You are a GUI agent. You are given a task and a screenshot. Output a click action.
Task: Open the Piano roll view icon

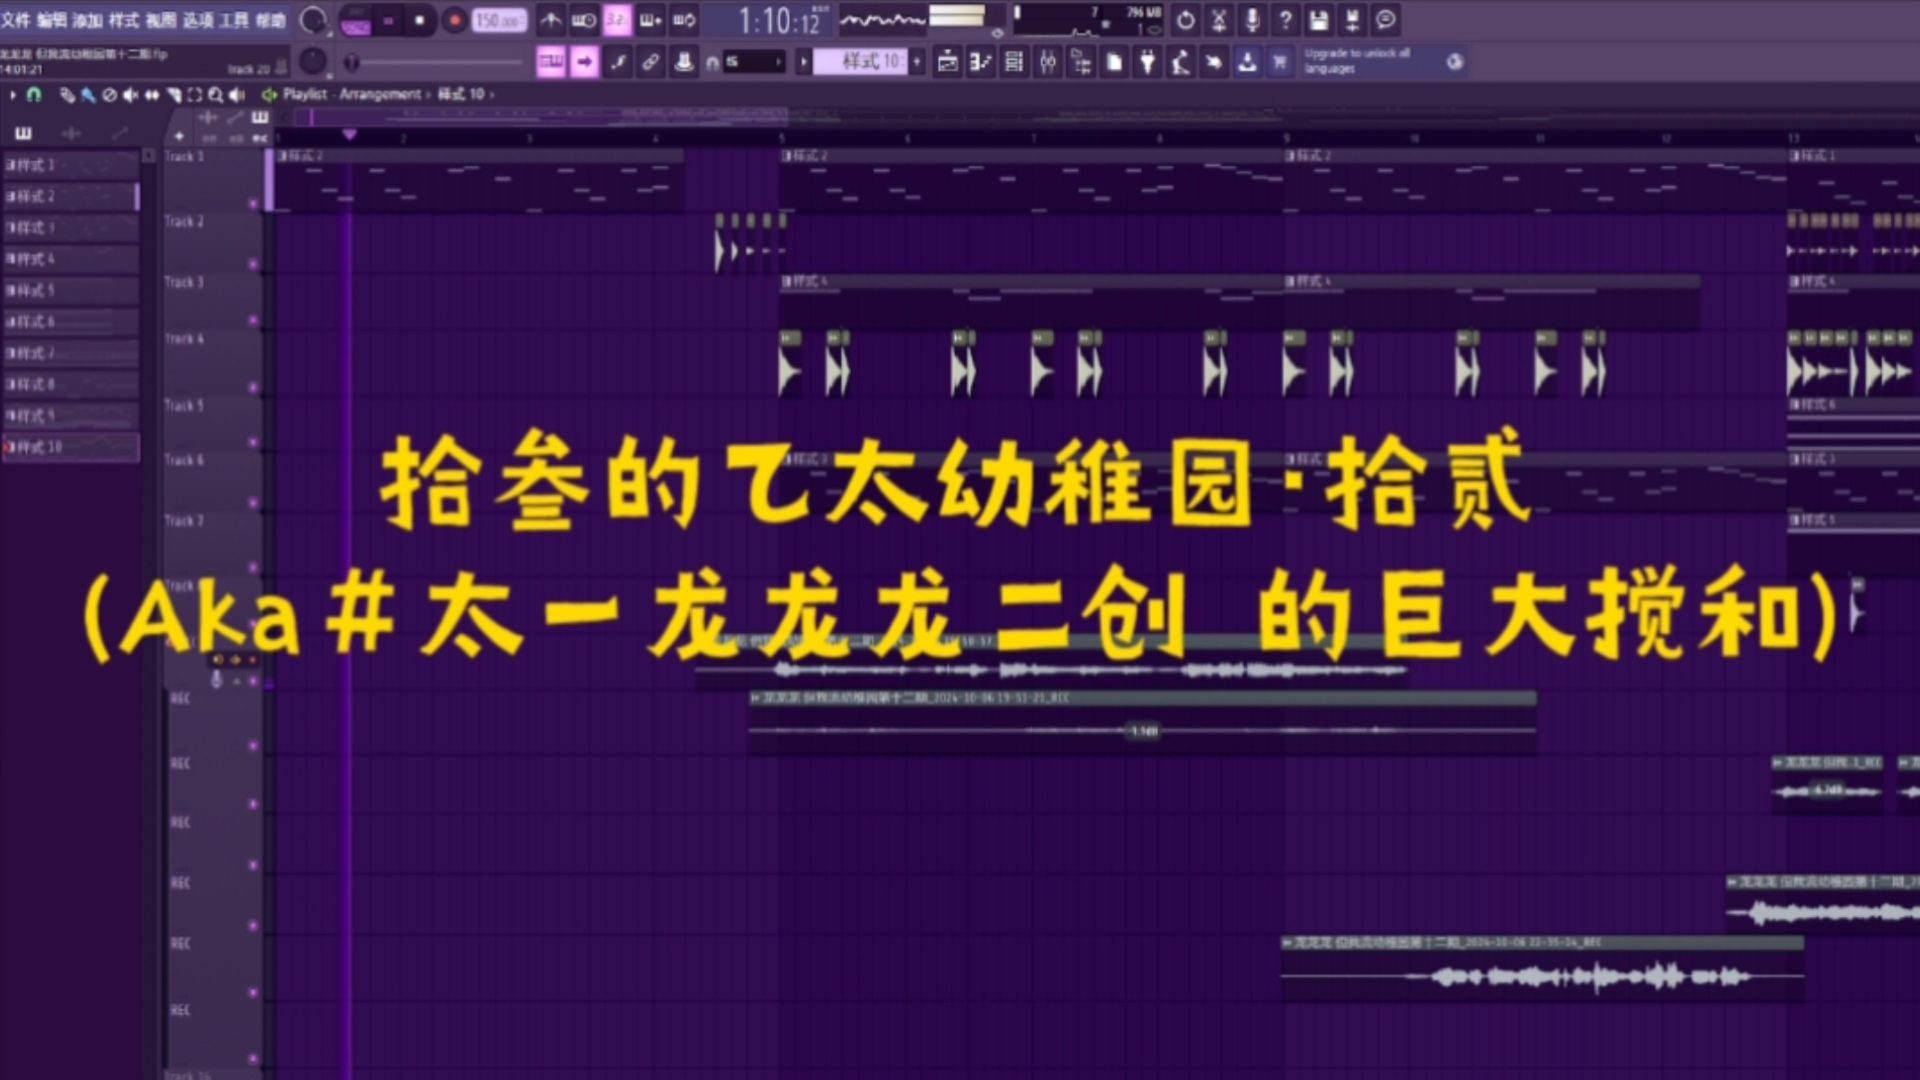pos(980,63)
